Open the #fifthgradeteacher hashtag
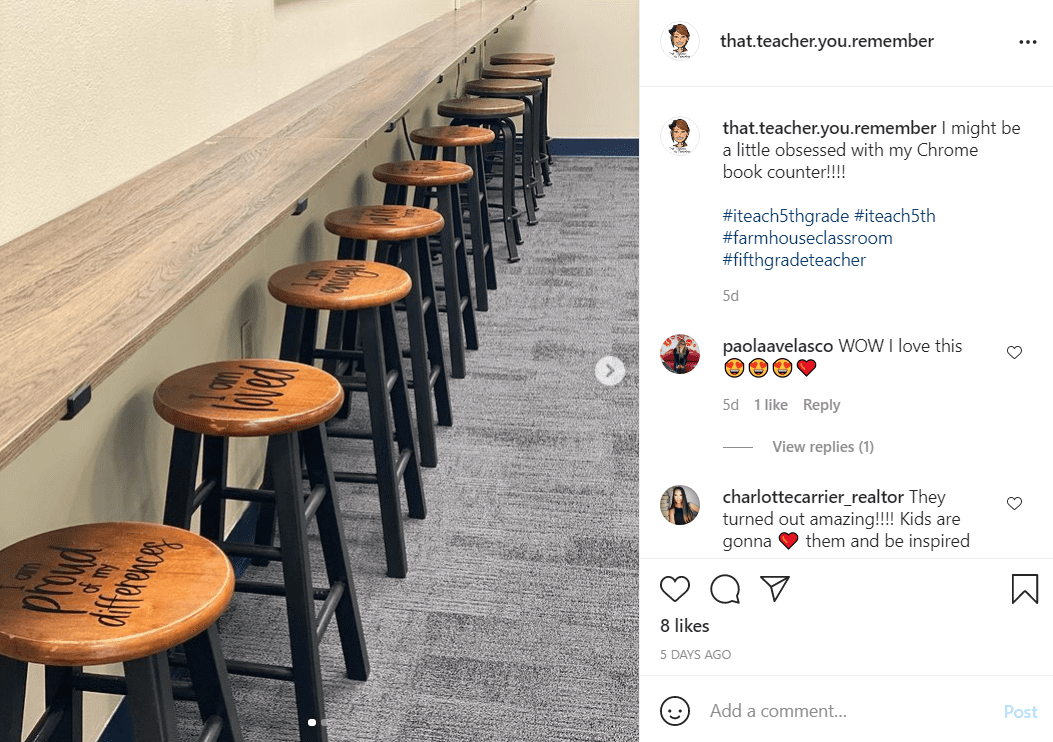Viewport: 1053px width, 742px height. (794, 261)
